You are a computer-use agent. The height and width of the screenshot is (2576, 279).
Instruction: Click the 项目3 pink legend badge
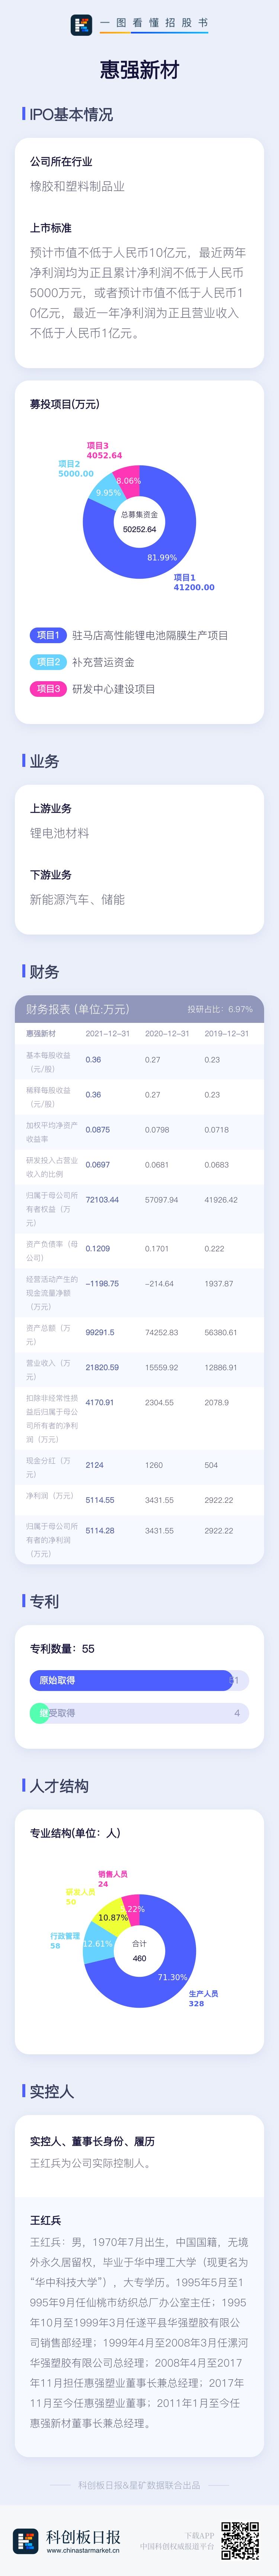[x=47, y=689]
